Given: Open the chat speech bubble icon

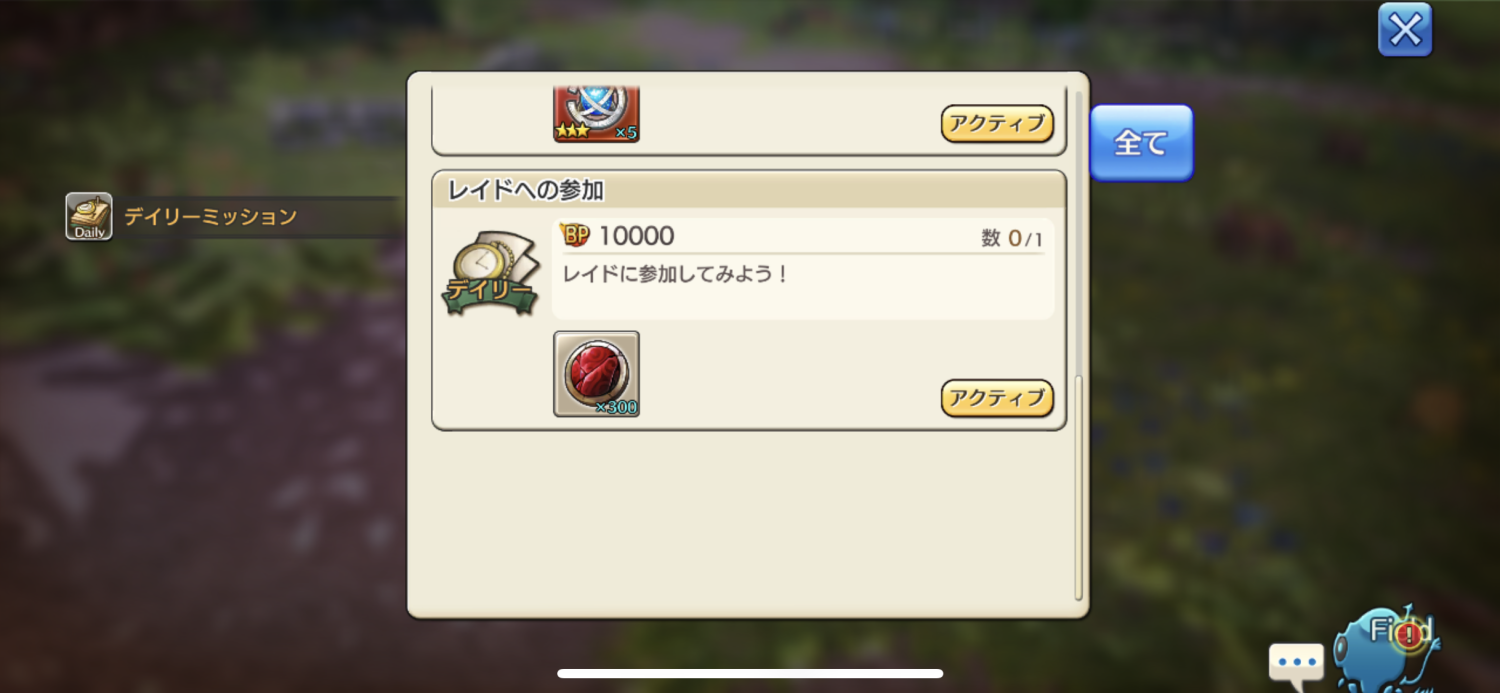Looking at the screenshot, I should pyautogui.click(x=1296, y=662).
